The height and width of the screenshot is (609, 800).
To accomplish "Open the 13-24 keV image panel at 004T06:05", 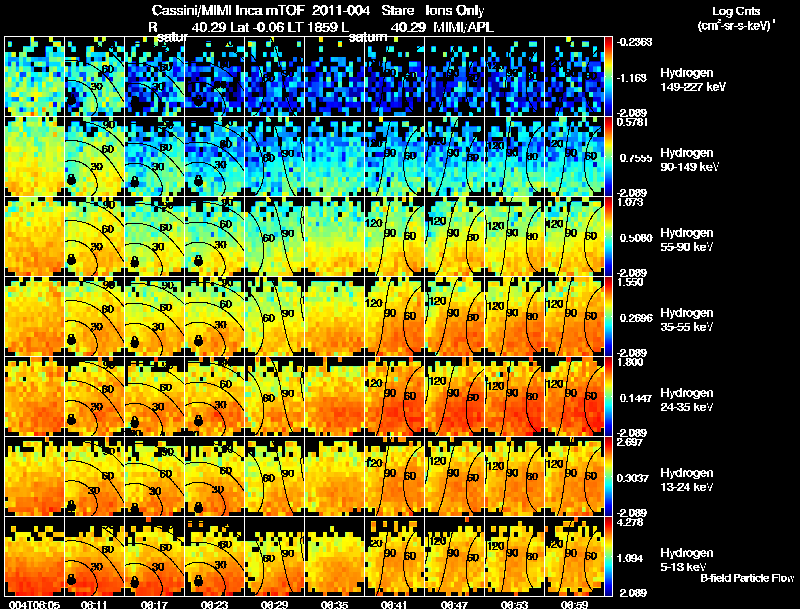I will [34, 477].
